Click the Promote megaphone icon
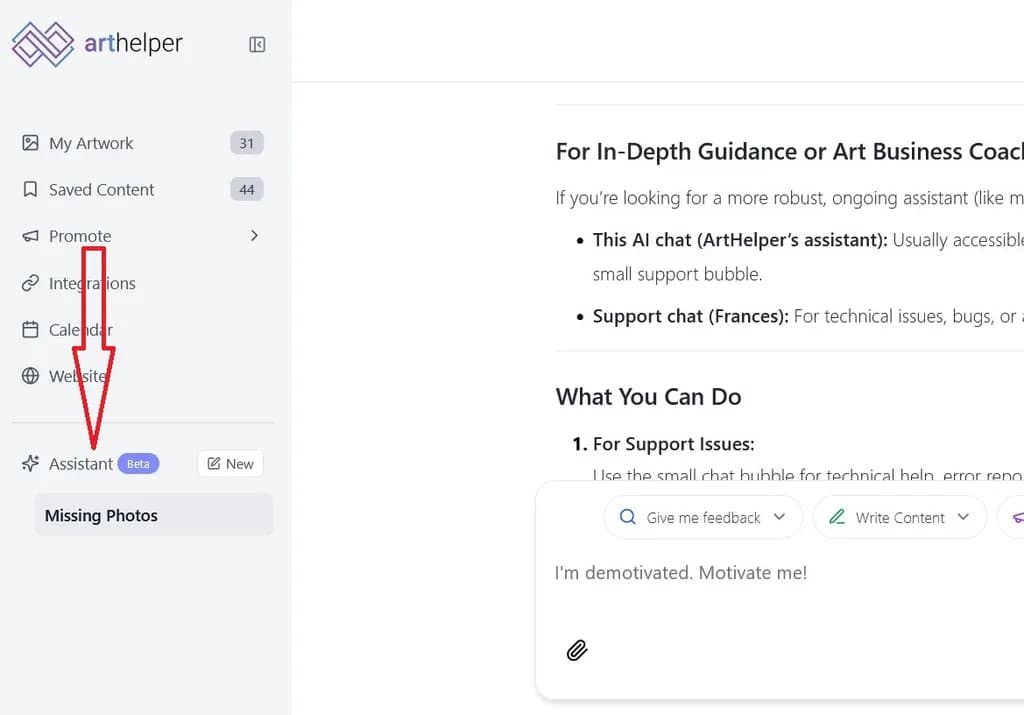The height and width of the screenshot is (715, 1024). (x=30, y=236)
